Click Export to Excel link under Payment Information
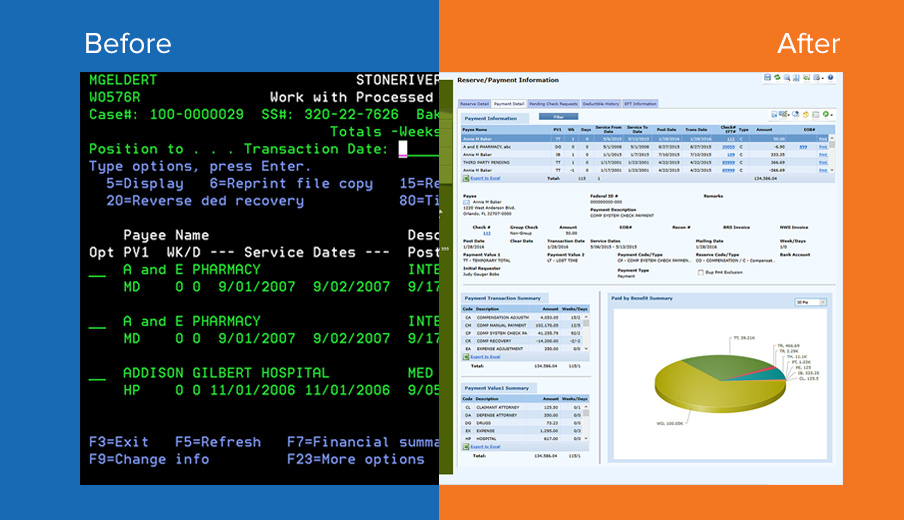 point(485,179)
